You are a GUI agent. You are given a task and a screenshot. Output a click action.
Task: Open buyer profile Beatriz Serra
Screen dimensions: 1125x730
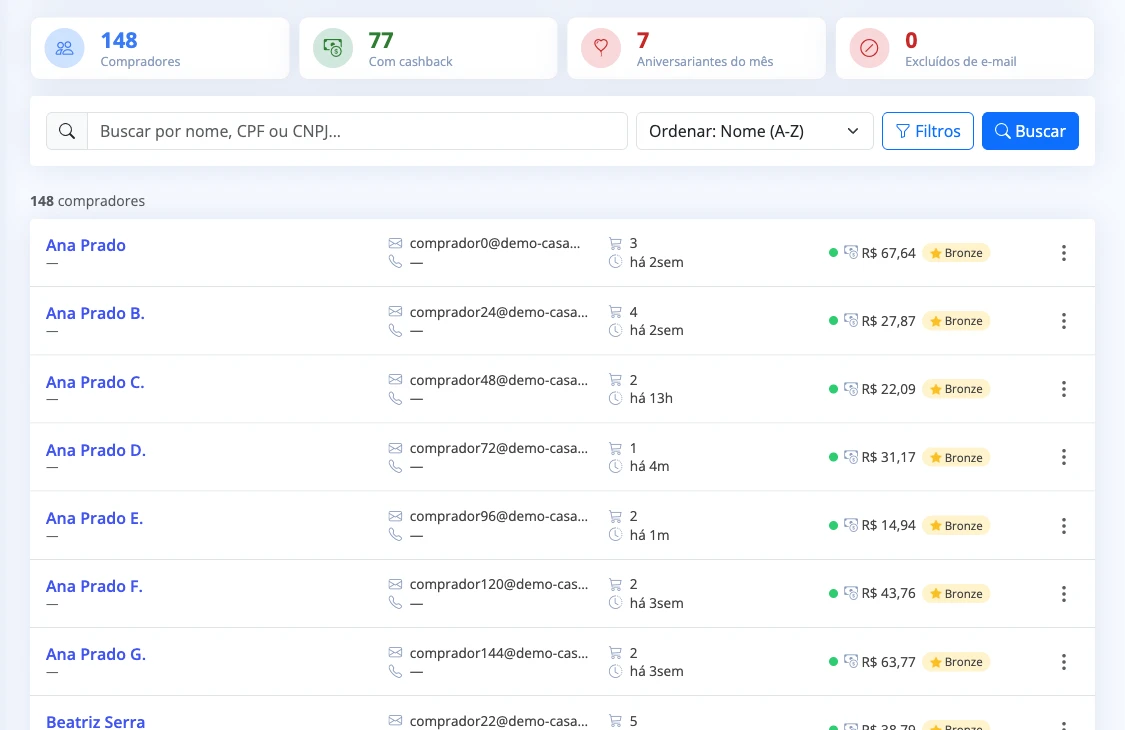[95, 721]
